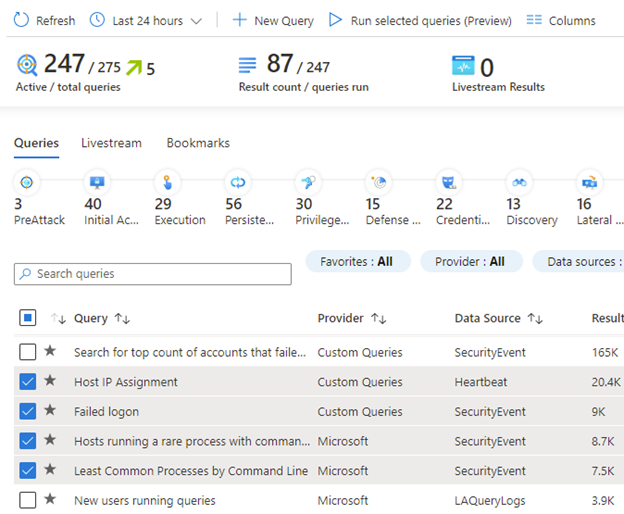Select the Lateral Movement tactic icon

(589, 183)
